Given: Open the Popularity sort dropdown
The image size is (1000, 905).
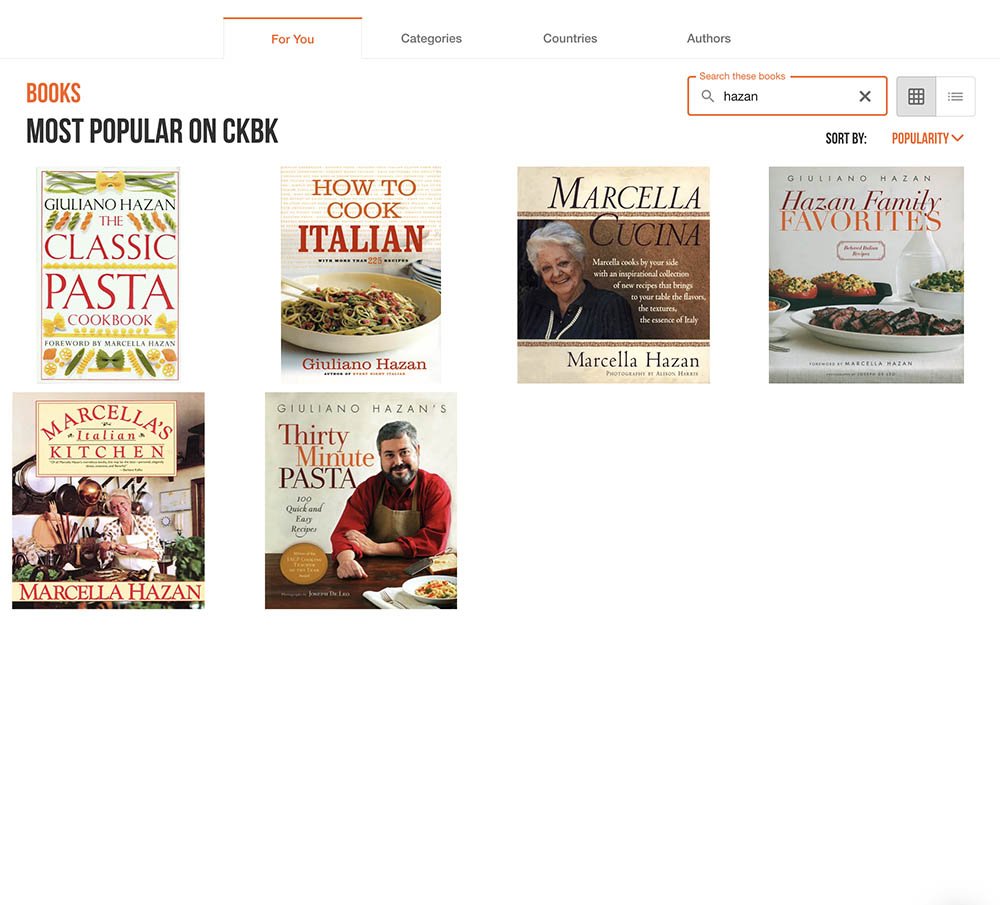Looking at the screenshot, I should coord(927,138).
